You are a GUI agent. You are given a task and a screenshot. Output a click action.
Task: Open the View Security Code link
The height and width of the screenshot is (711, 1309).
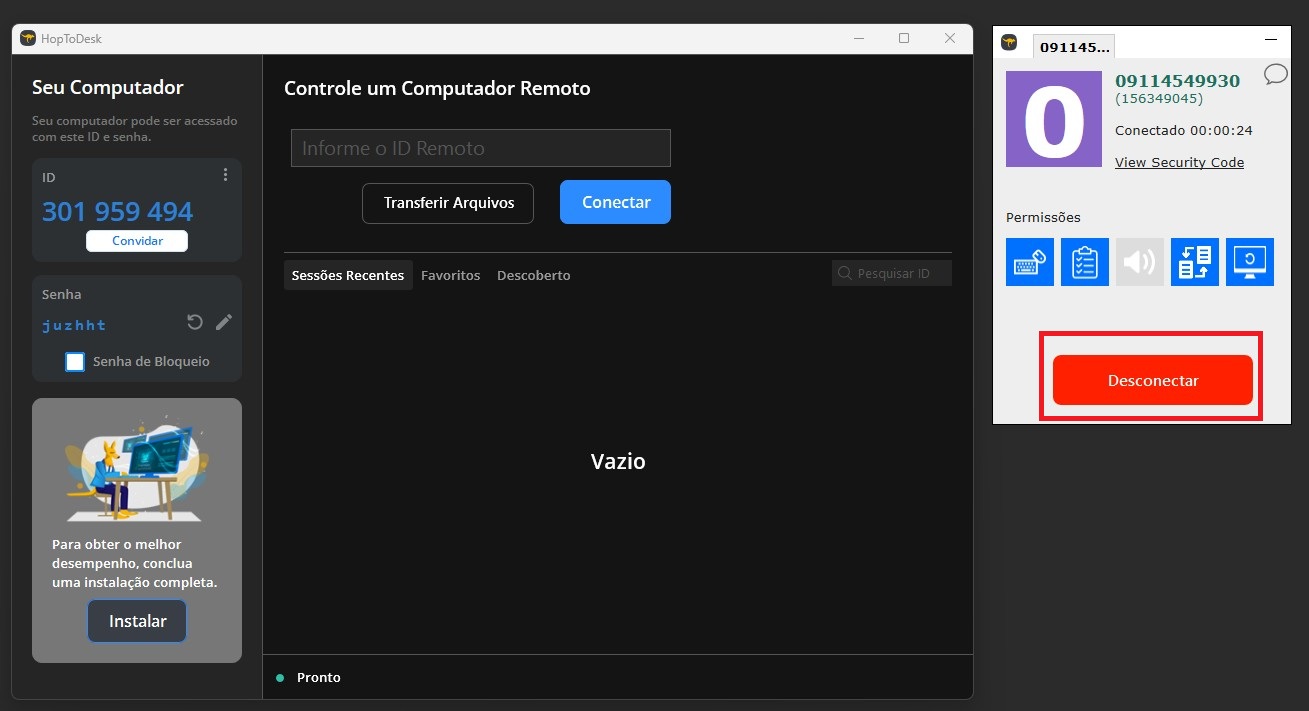pyautogui.click(x=1179, y=162)
